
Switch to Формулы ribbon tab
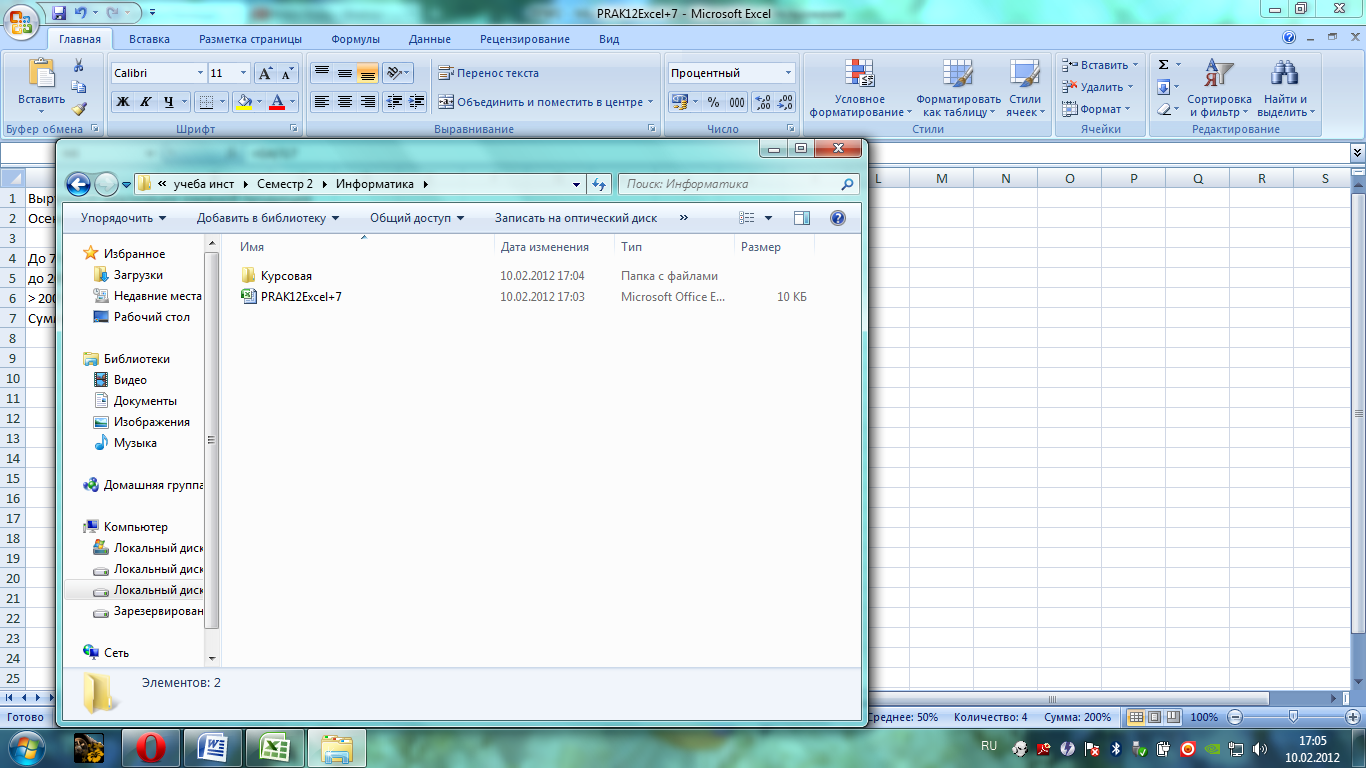pos(355,39)
